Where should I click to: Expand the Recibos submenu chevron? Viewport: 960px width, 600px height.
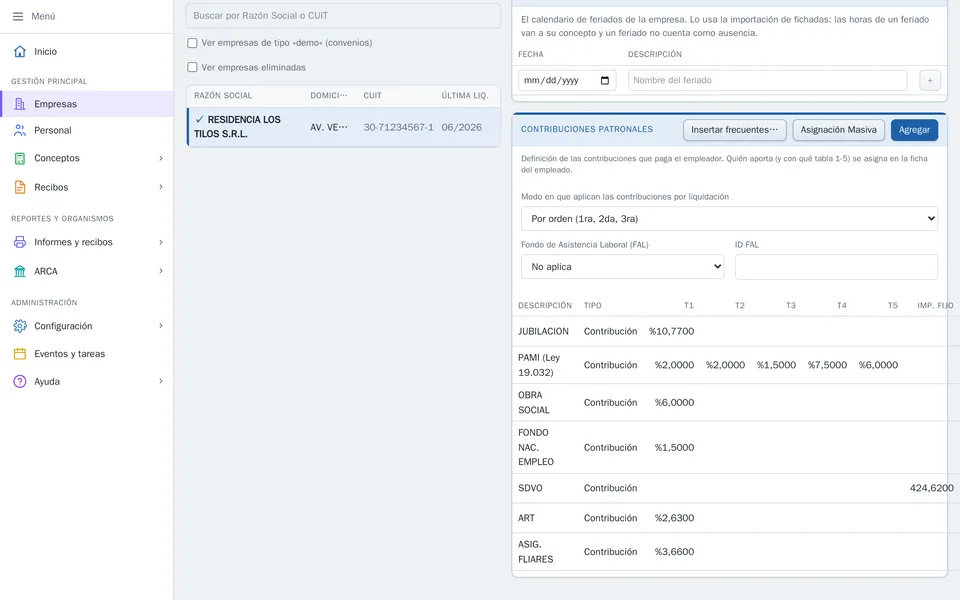point(161,187)
